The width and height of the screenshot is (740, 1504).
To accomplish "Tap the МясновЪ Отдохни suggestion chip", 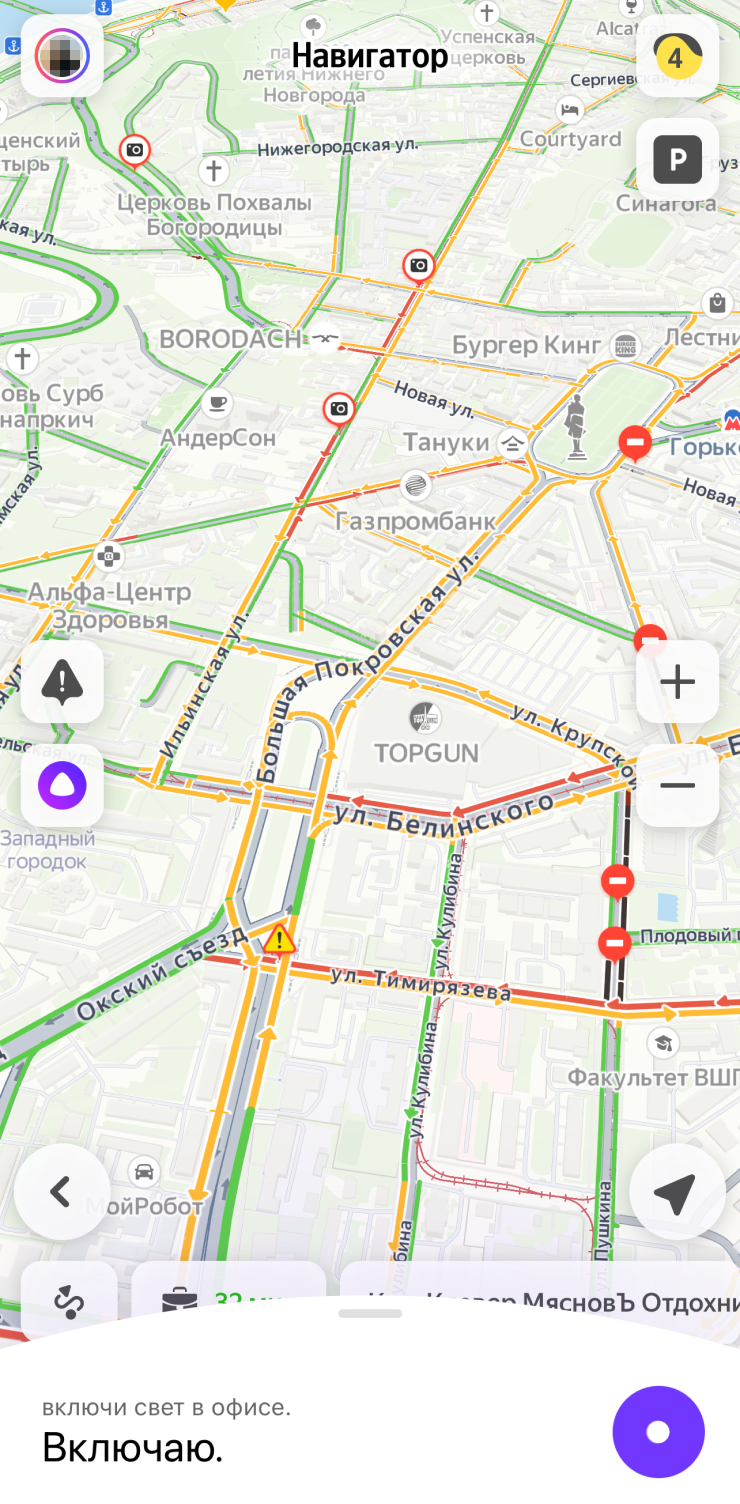I will point(540,1301).
